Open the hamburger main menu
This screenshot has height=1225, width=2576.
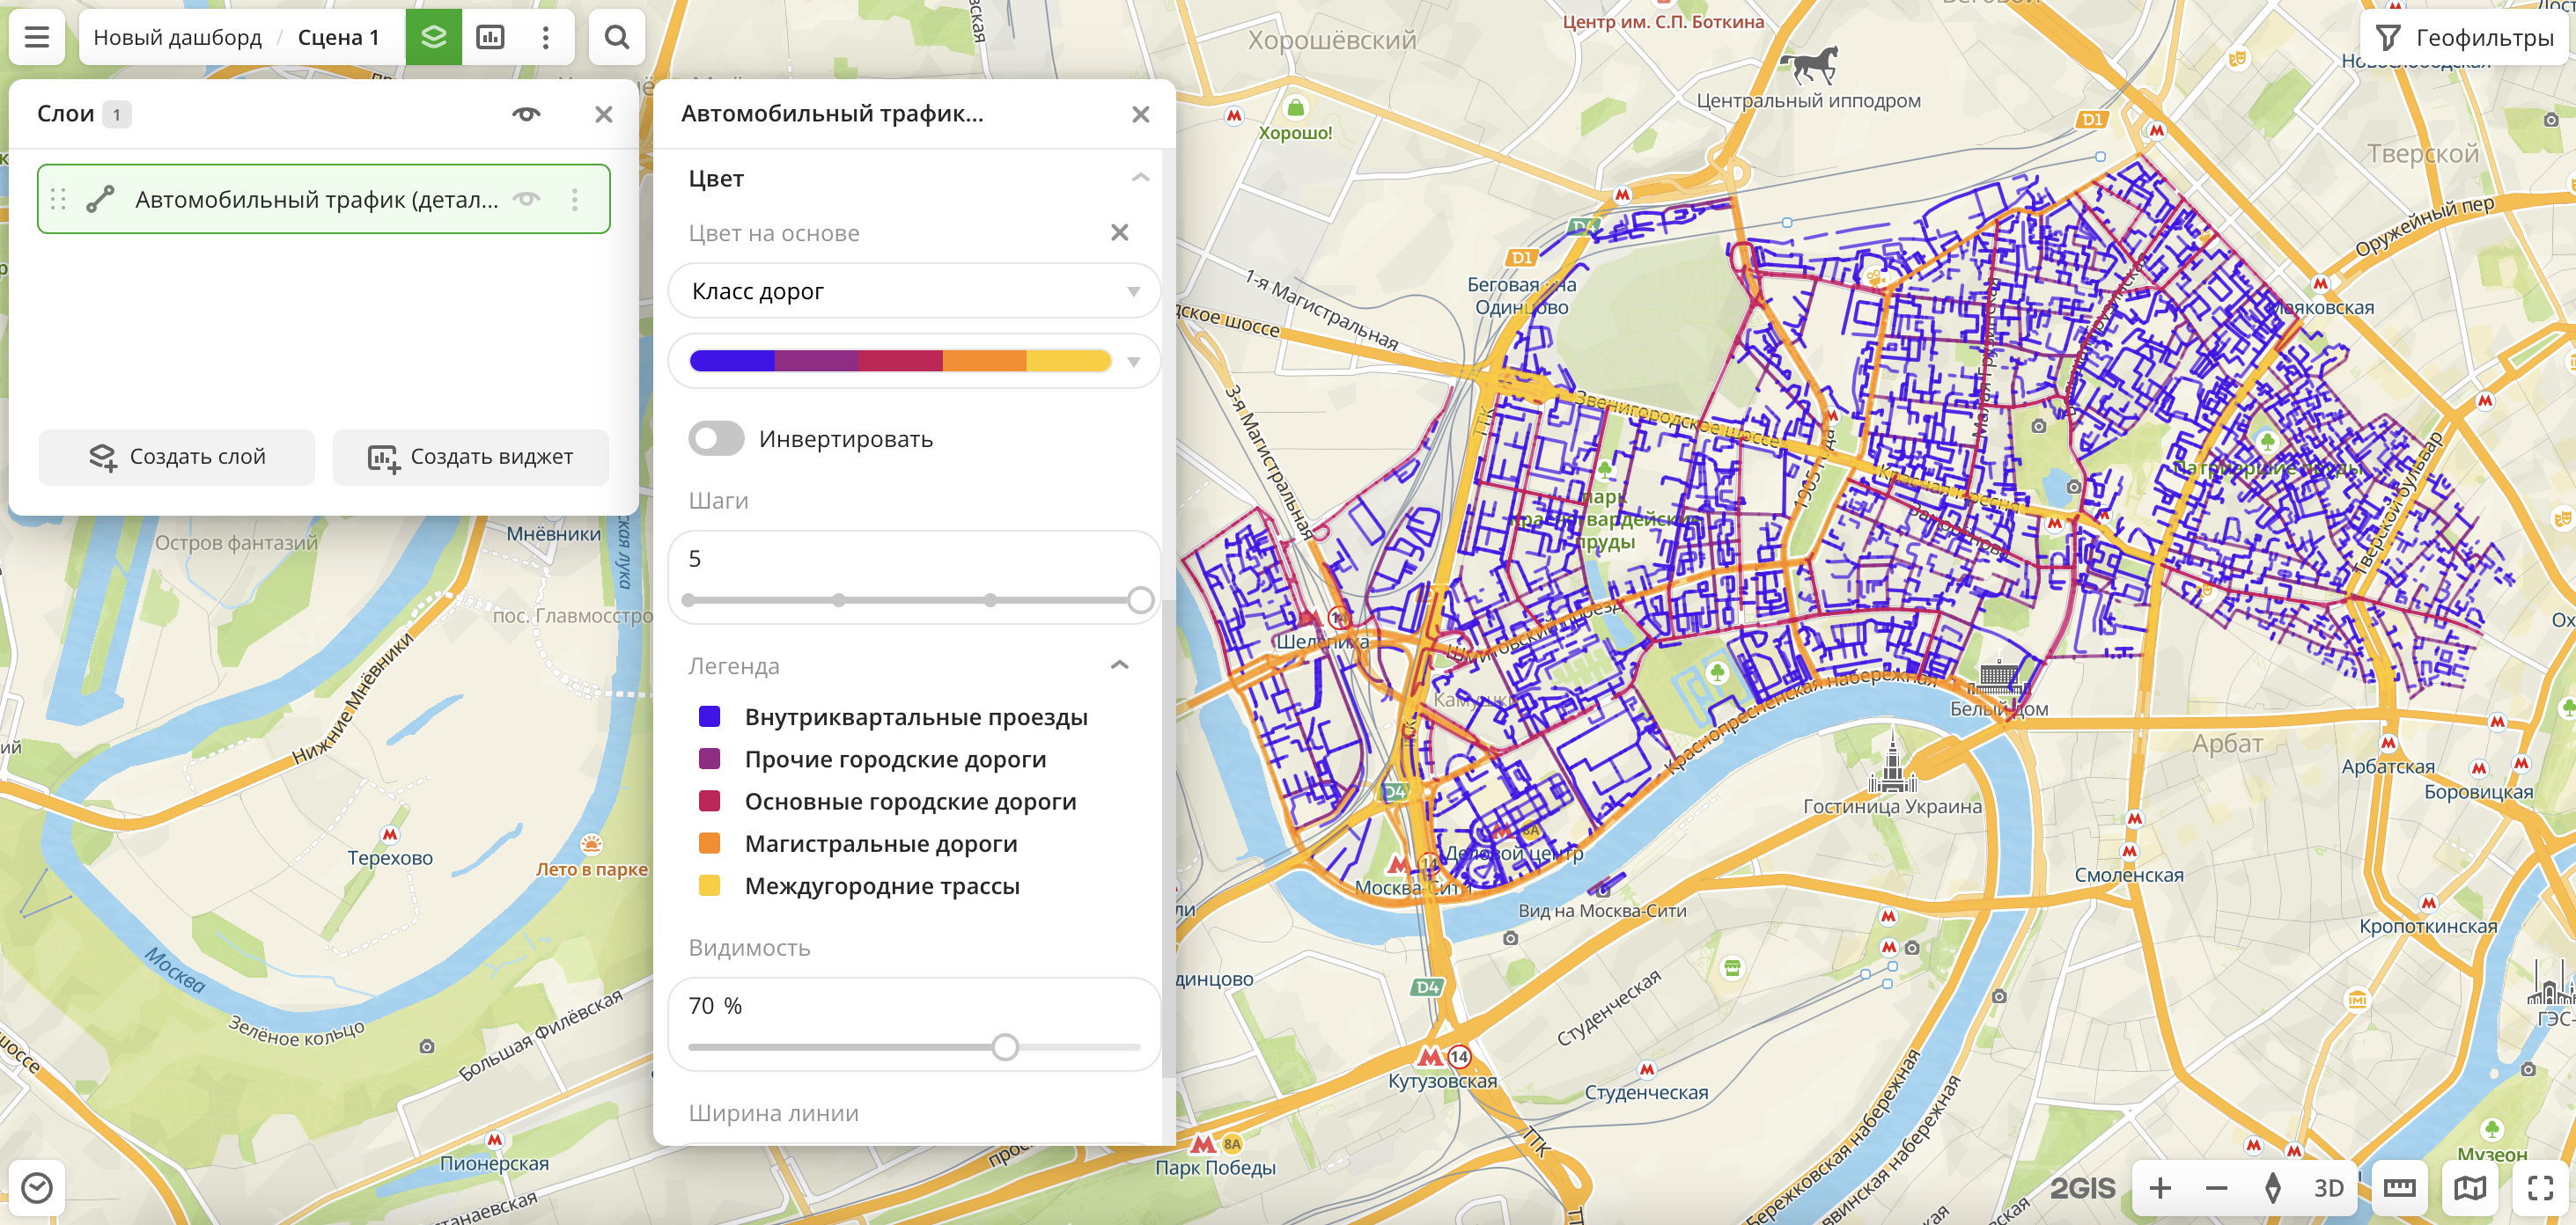point(37,38)
